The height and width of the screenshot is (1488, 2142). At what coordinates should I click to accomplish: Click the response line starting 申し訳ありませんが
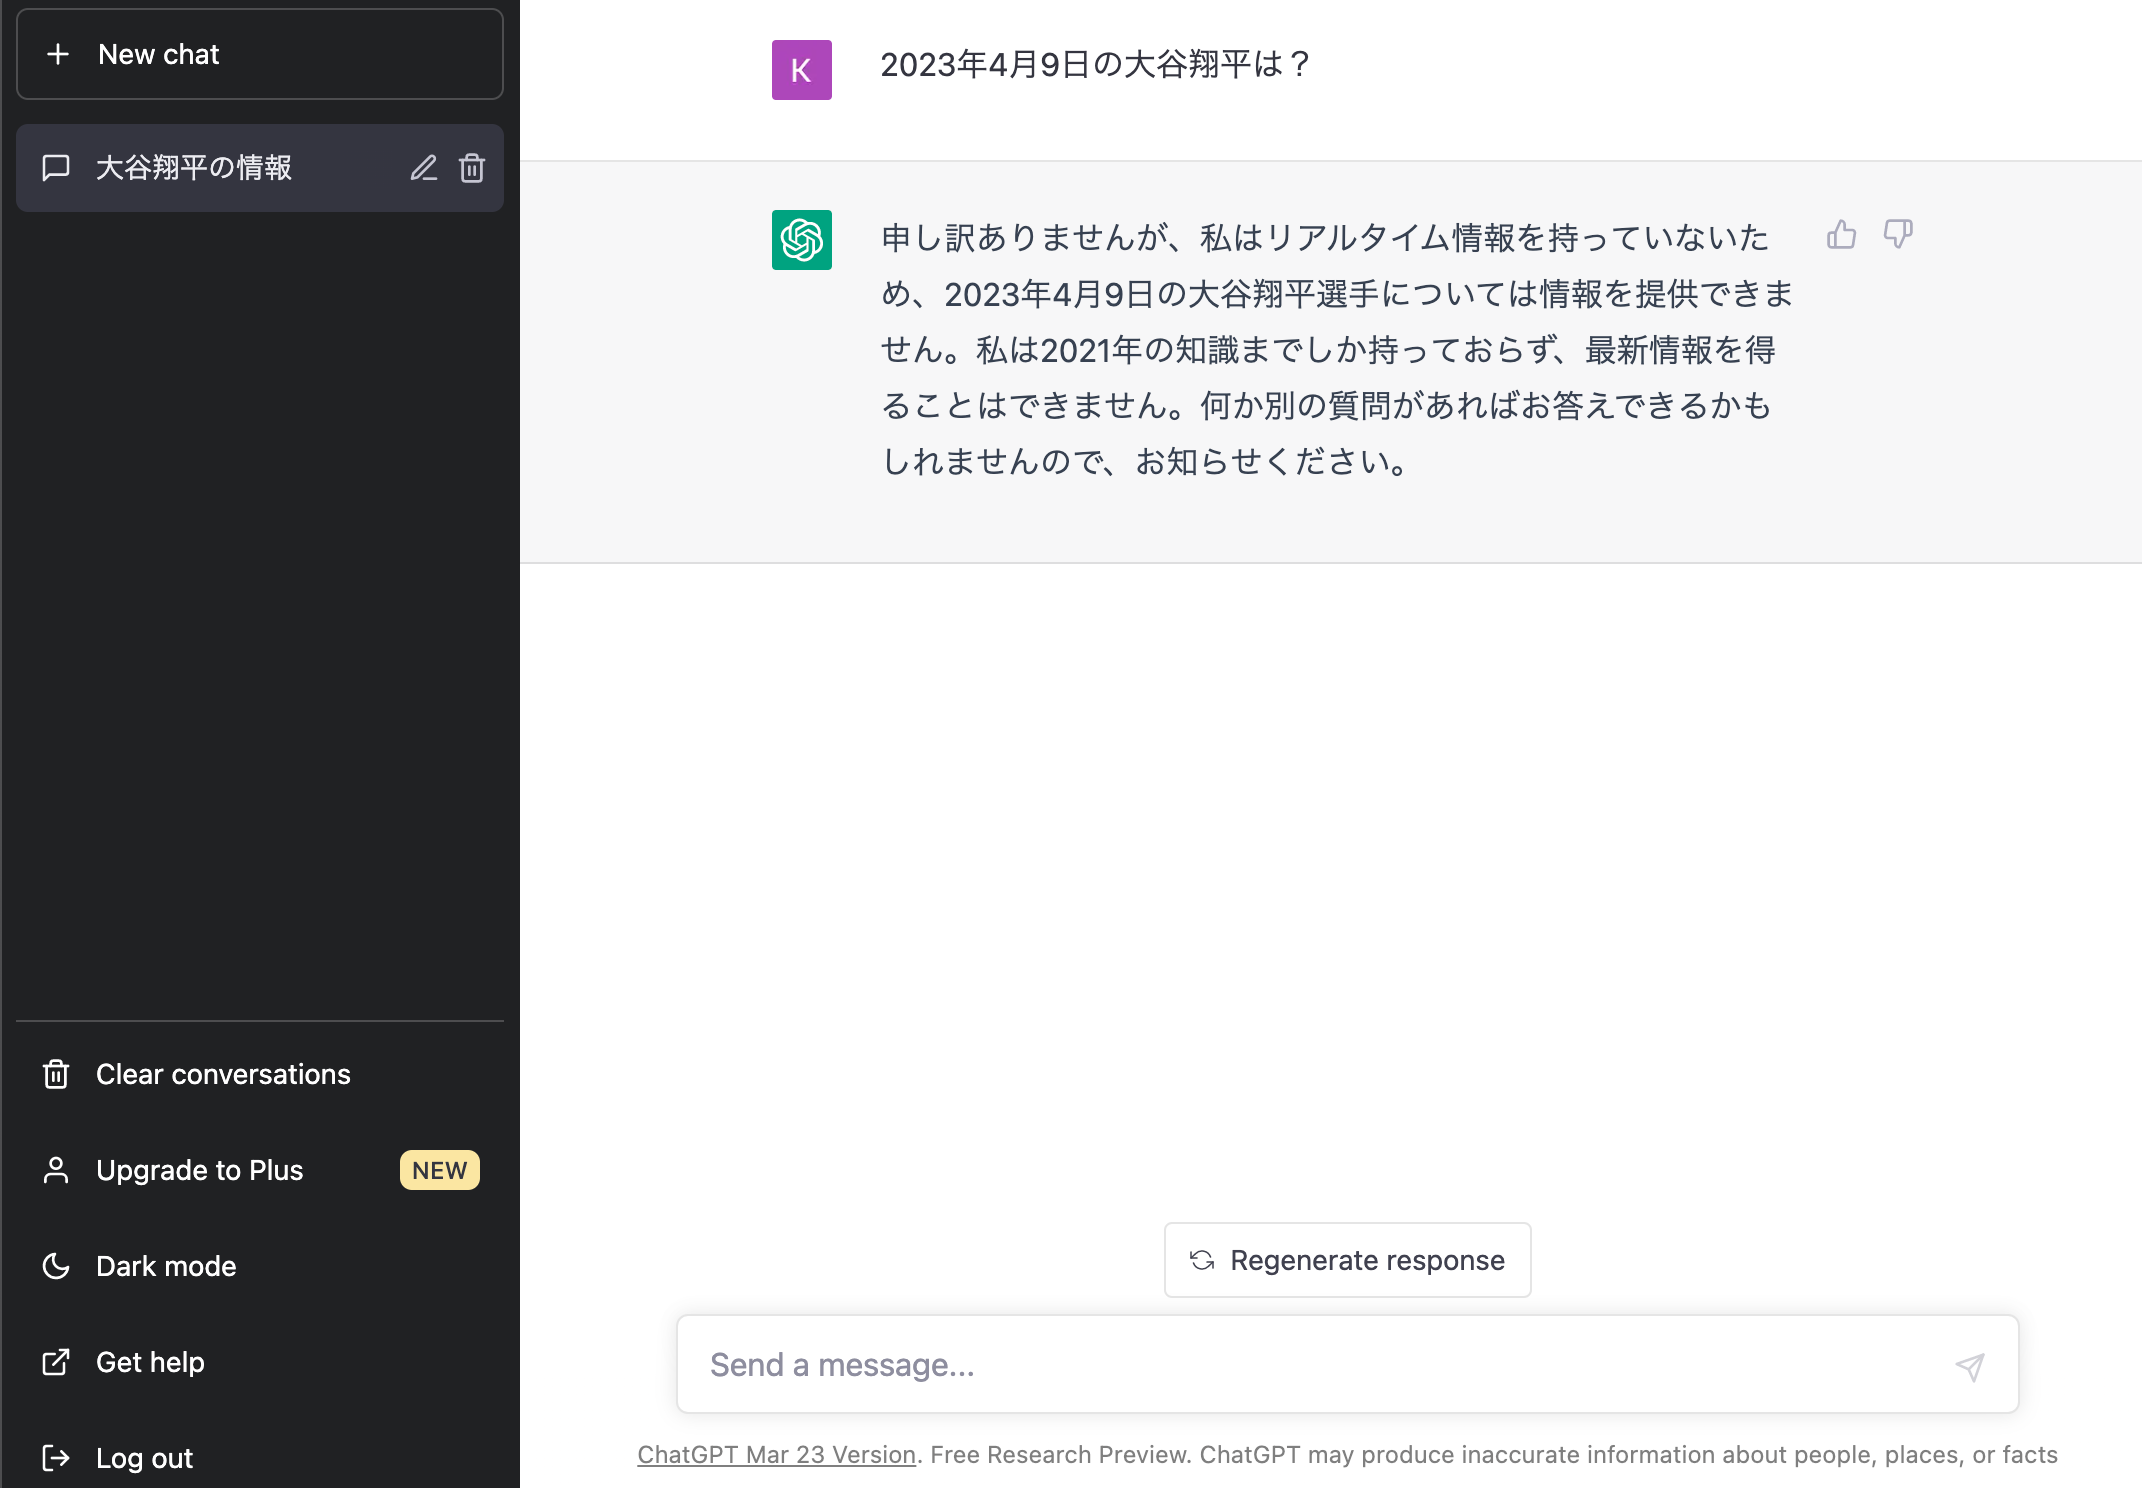point(1325,238)
